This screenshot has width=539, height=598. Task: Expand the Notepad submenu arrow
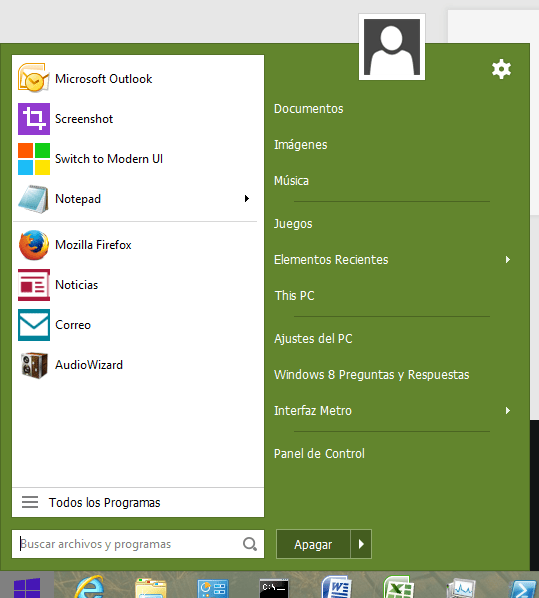coord(247,198)
